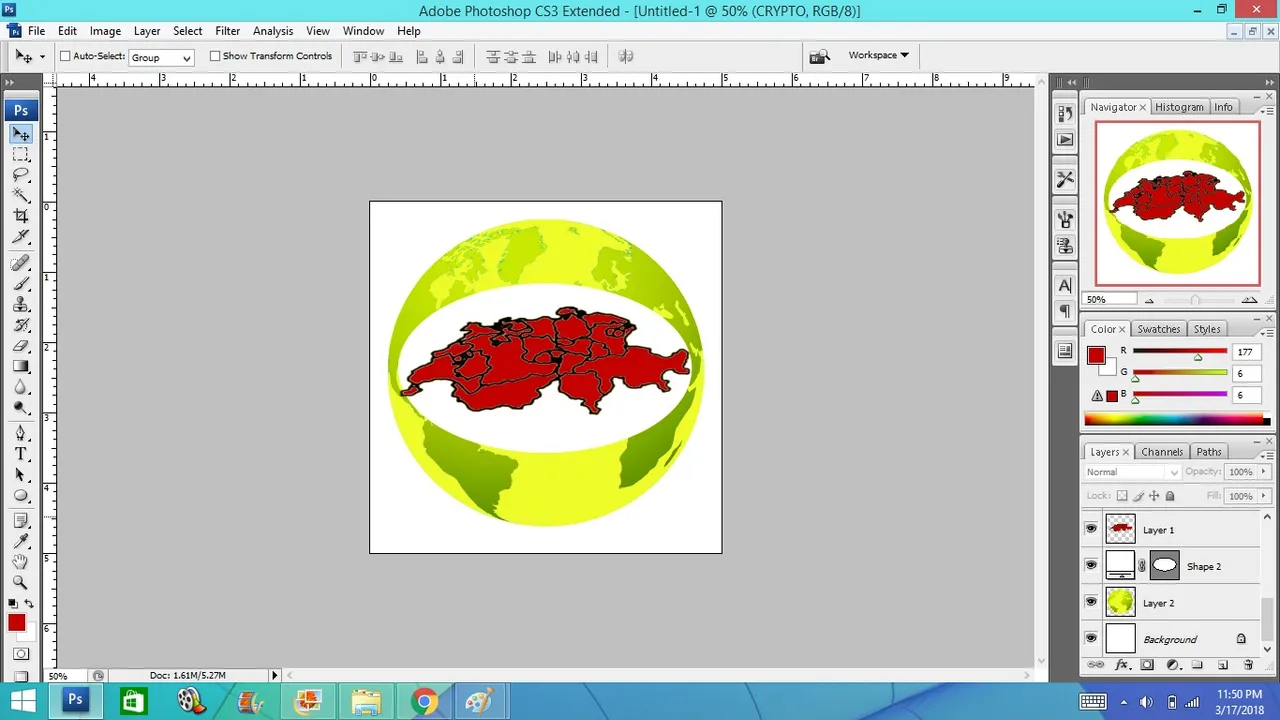Select the Eyedropper tool
The width and height of the screenshot is (1280, 720).
21,541
